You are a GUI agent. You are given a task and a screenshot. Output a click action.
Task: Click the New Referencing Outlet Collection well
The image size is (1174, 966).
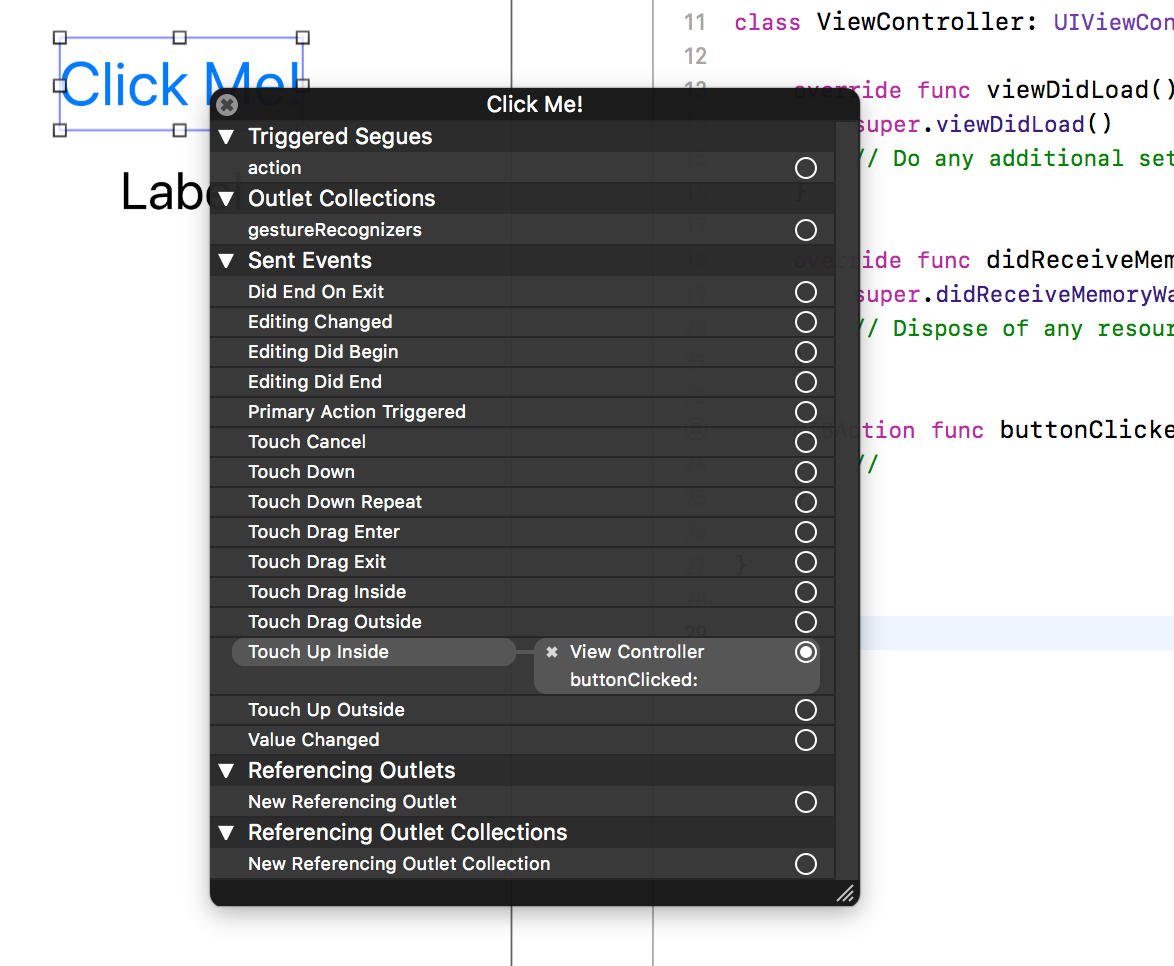pyautogui.click(x=806, y=863)
